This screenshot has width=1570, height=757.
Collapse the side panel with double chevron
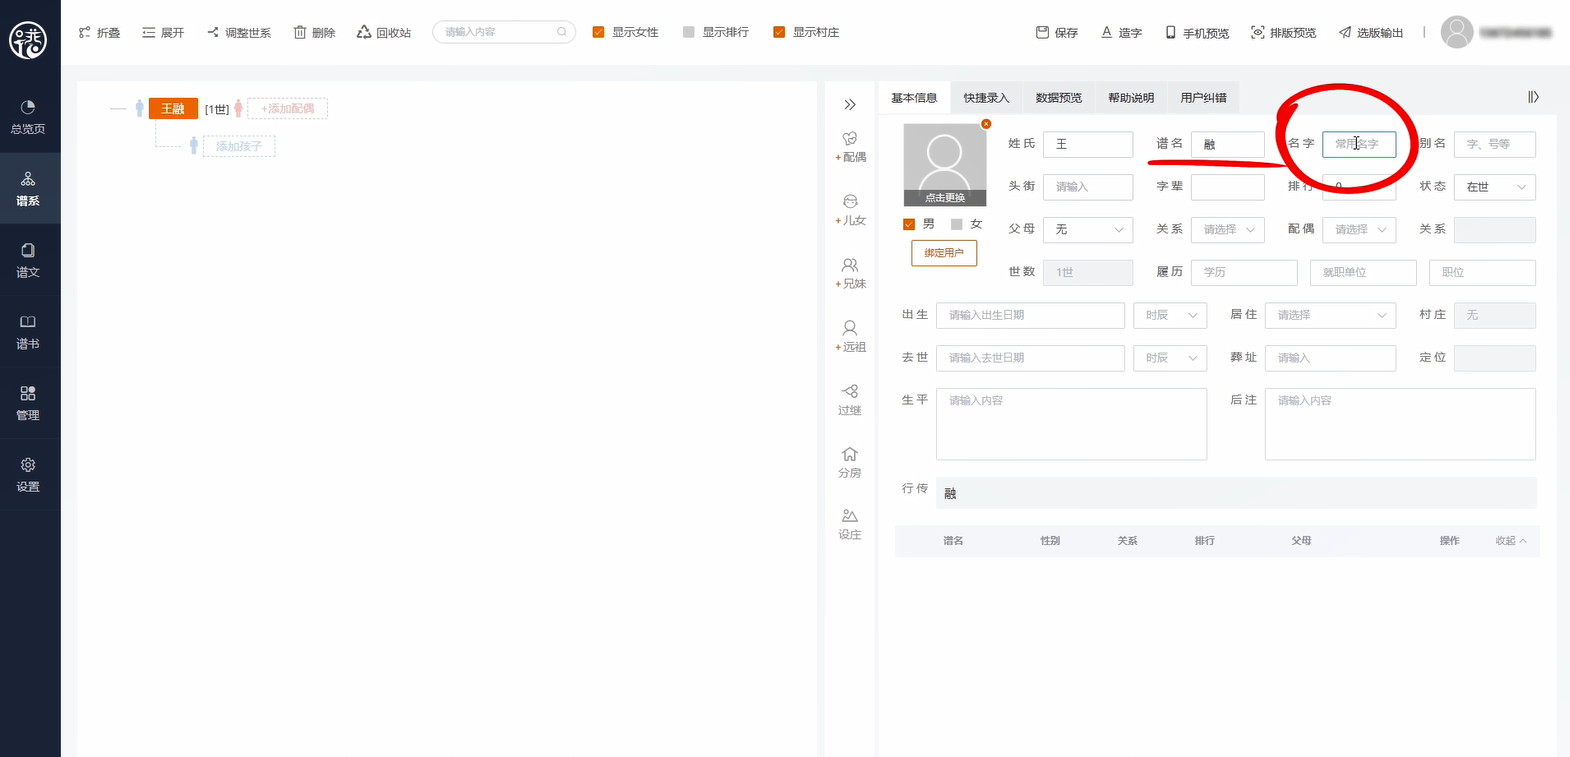(850, 105)
